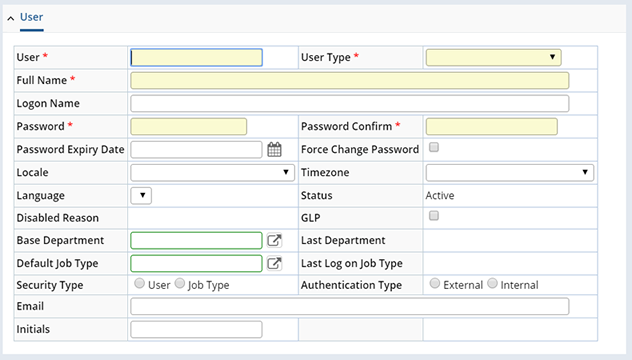Choose External authentication type
Viewport: 632px width, 360px height.
coord(434,283)
